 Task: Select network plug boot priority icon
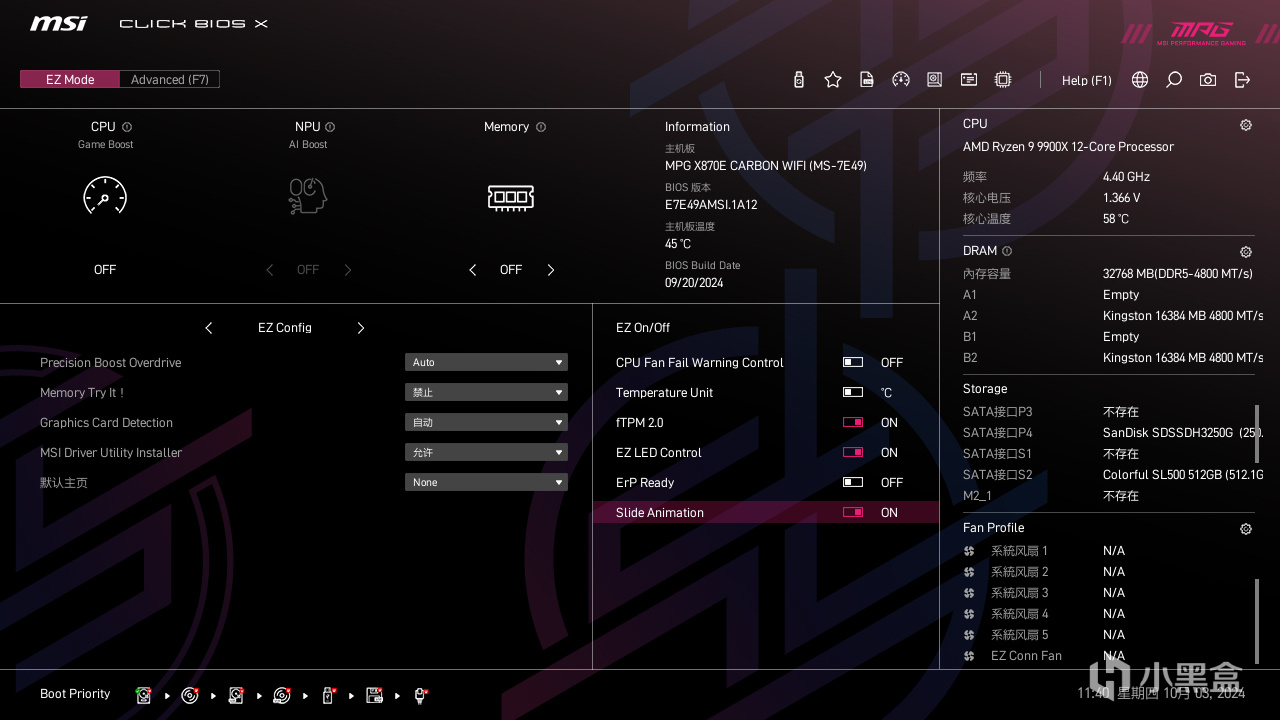pos(420,695)
